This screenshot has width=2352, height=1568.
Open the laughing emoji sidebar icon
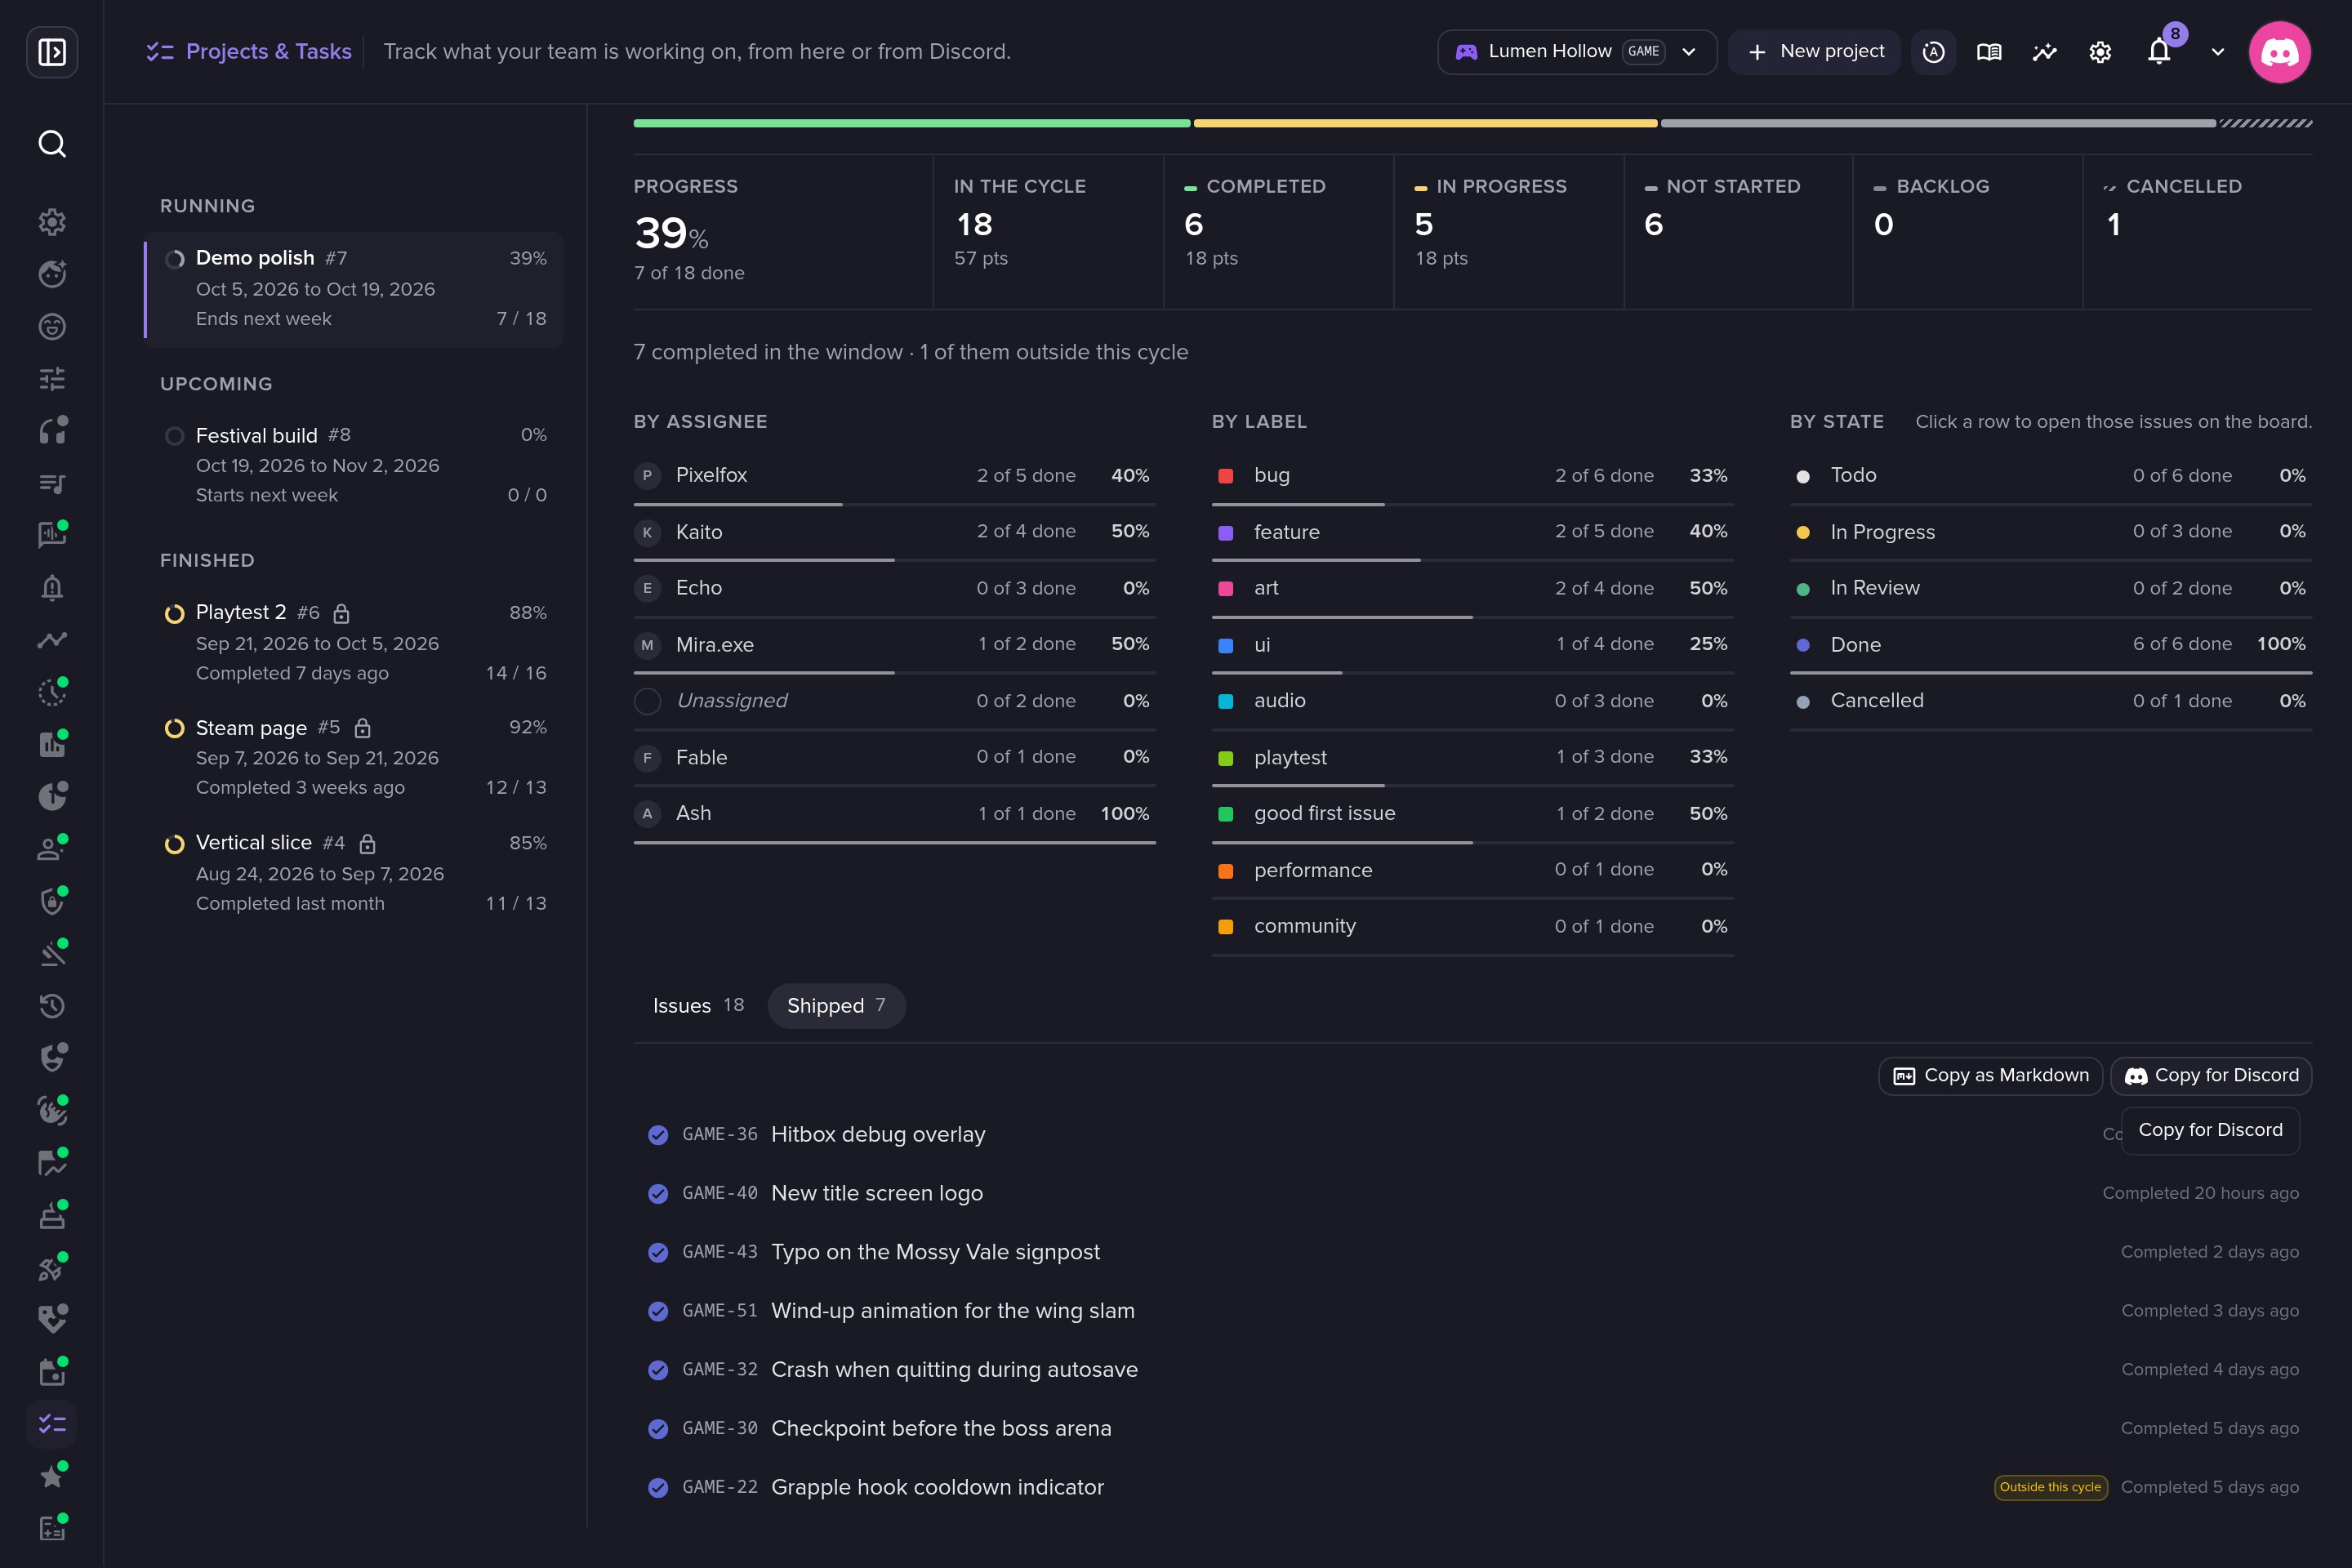[x=52, y=327]
